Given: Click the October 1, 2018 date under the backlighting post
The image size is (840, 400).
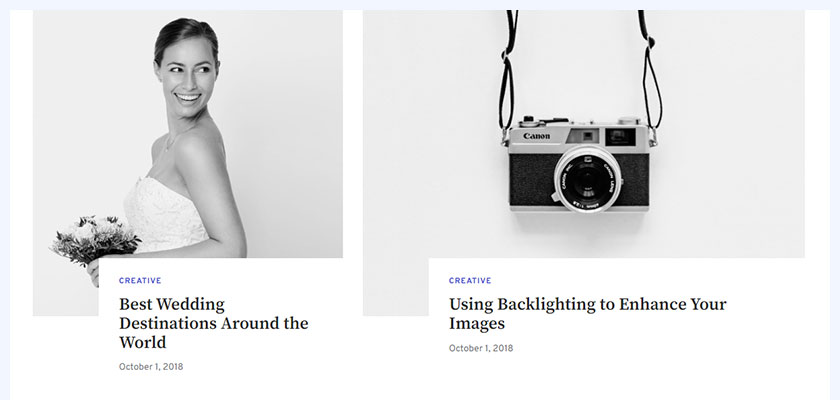Looking at the screenshot, I should tap(481, 348).
